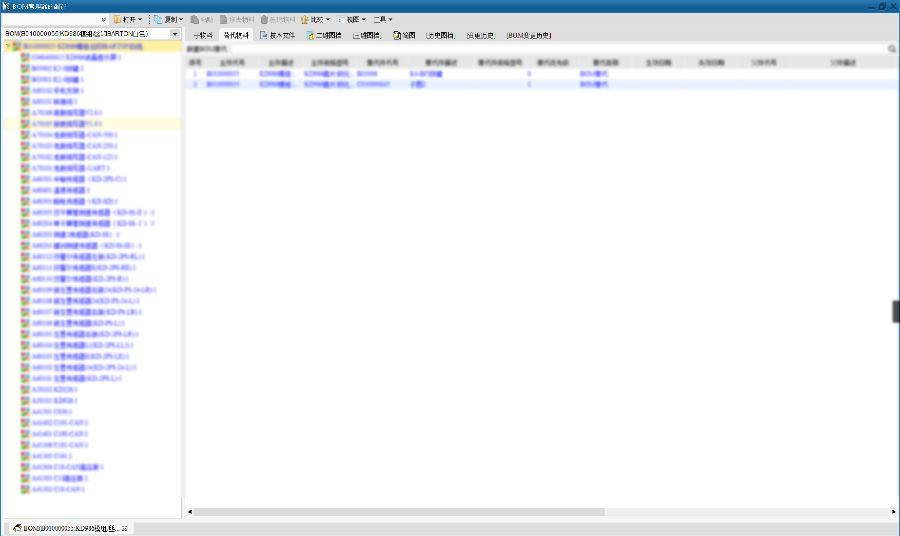
Task: Click the part icon of A70305 row
Action: tap(25, 124)
